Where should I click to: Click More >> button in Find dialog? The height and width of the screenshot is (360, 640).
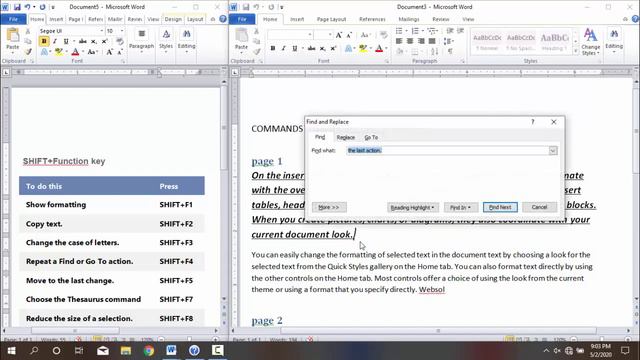329,207
